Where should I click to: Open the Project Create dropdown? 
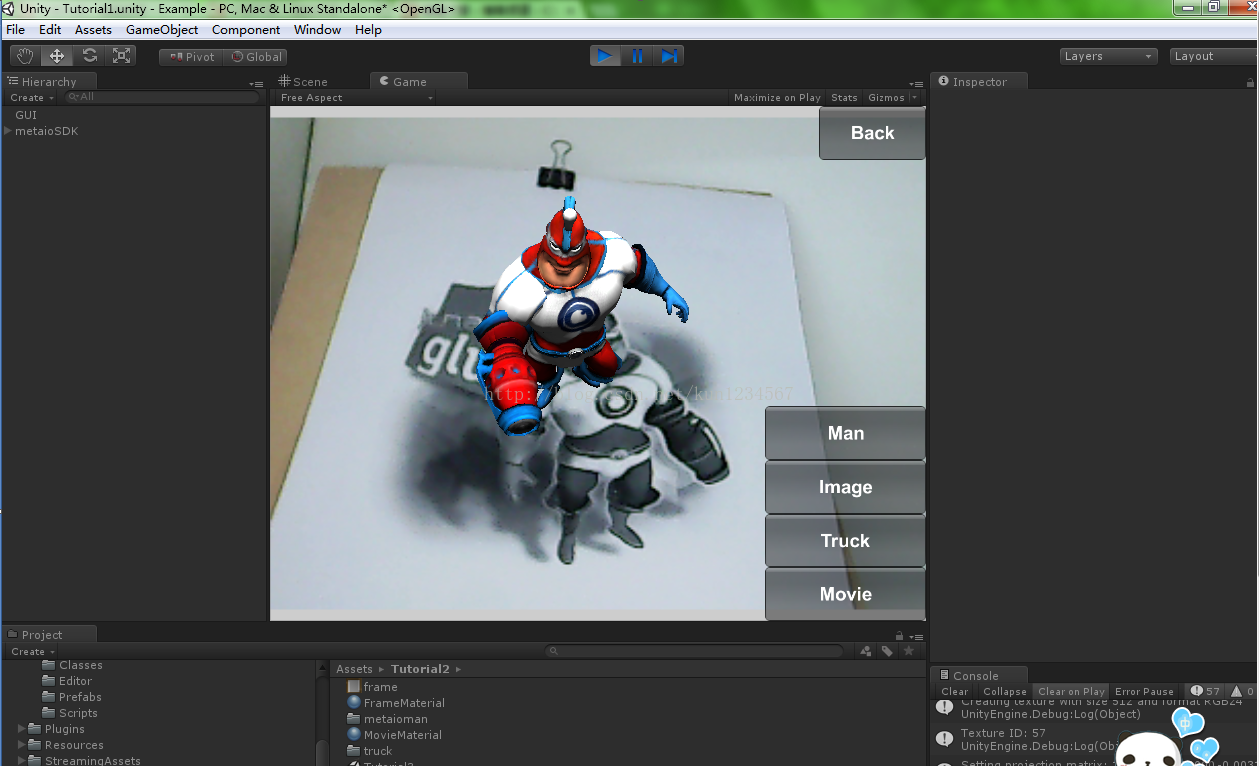[x=33, y=652]
